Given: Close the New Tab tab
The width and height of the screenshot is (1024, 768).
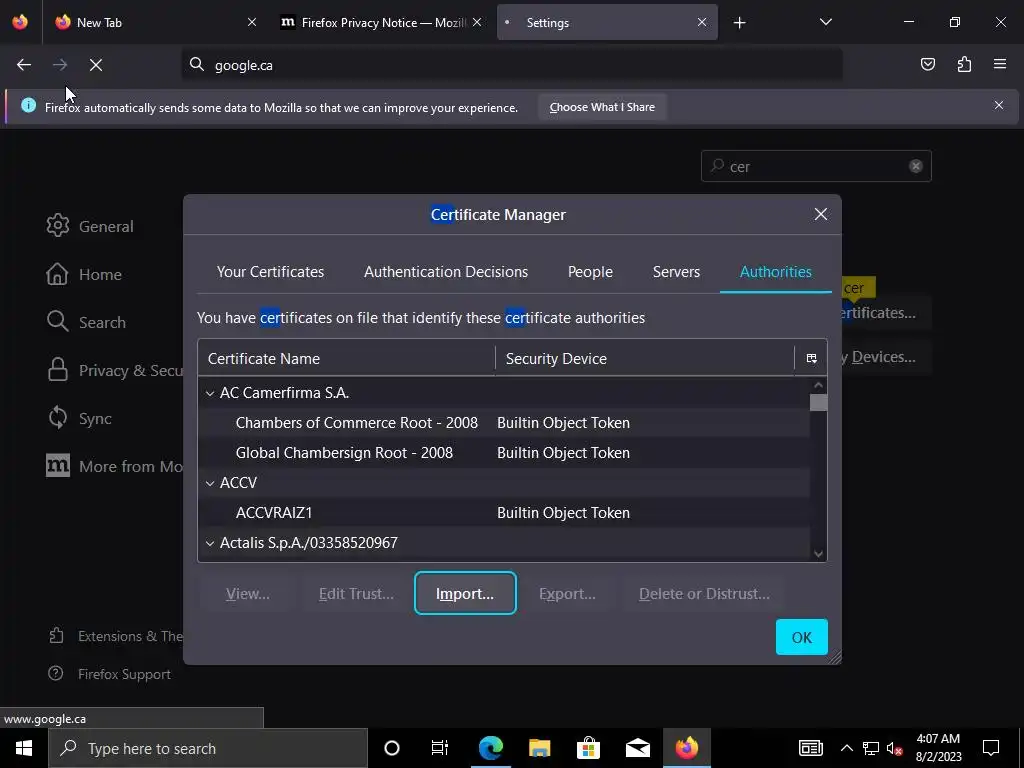Looking at the screenshot, I should [252, 22].
